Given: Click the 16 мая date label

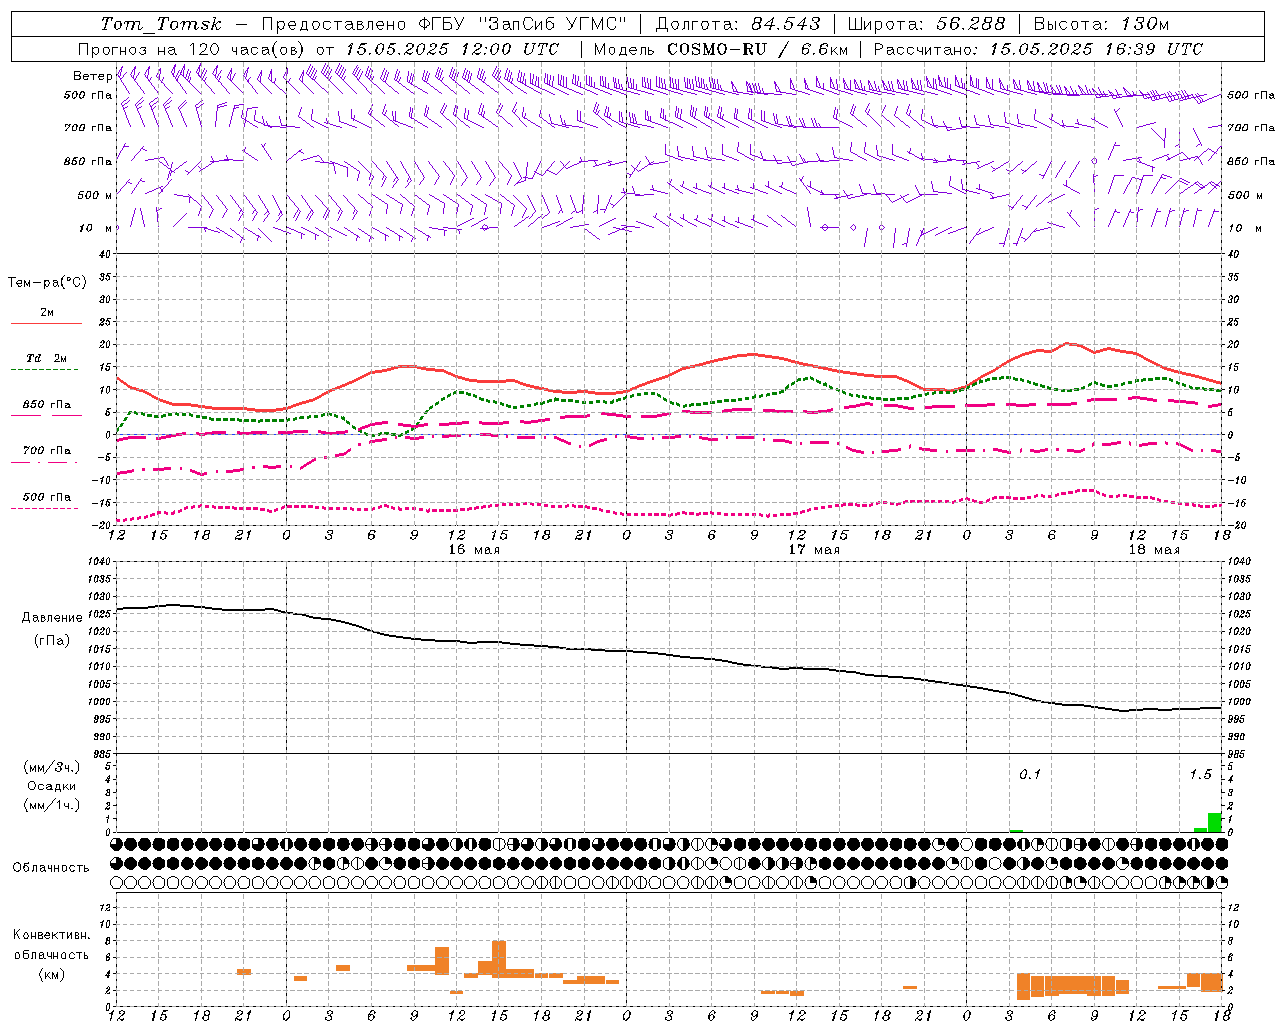Looking at the screenshot, I should [x=474, y=550].
